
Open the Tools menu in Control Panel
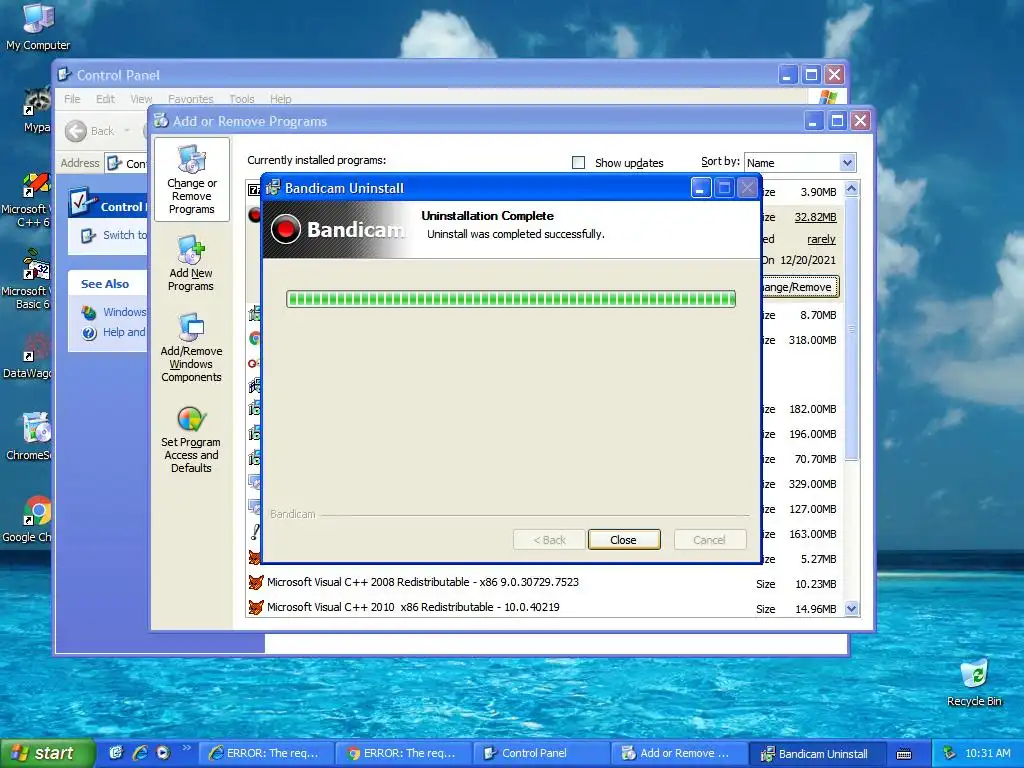click(x=242, y=99)
